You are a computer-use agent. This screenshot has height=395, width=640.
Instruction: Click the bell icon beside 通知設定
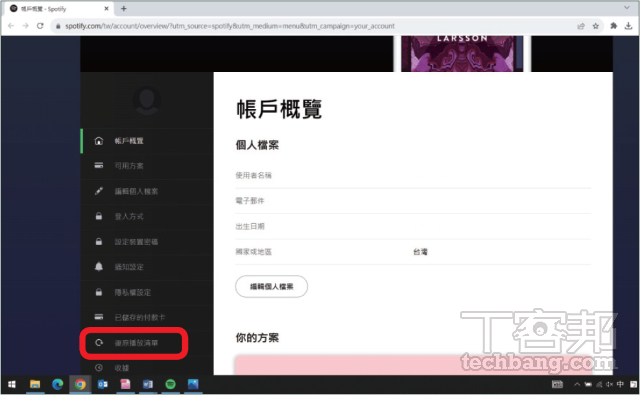click(x=99, y=266)
